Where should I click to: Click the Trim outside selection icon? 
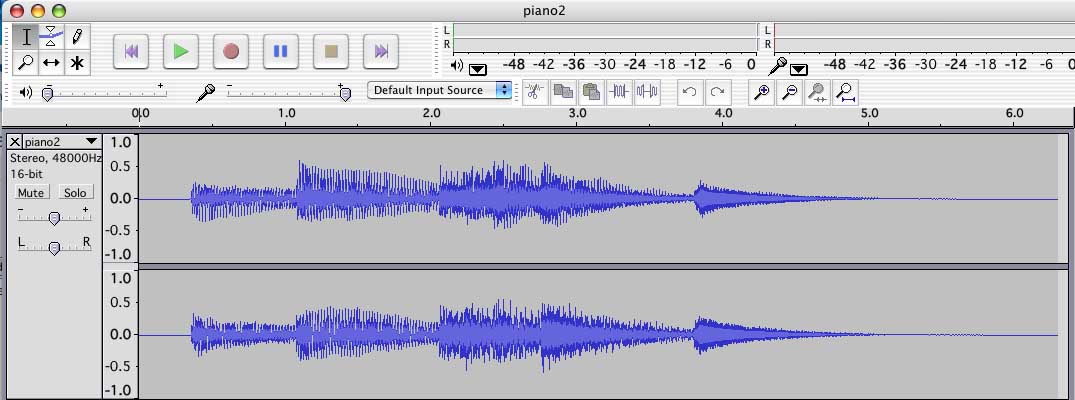[619, 92]
